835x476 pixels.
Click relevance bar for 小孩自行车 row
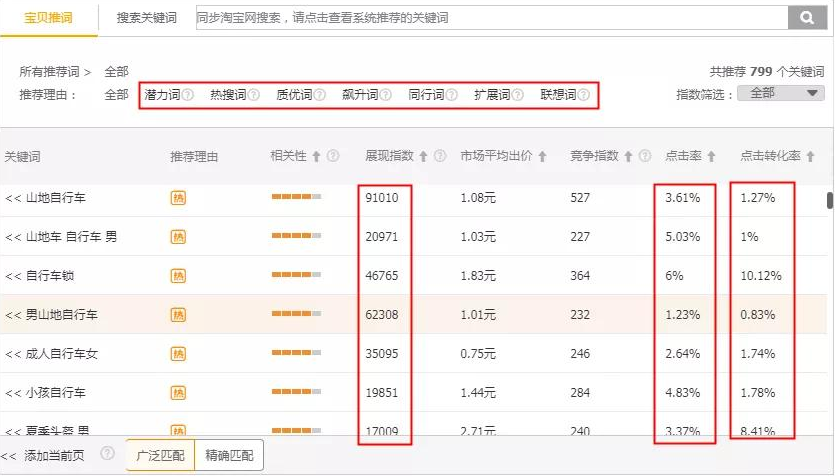pos(296,391)
